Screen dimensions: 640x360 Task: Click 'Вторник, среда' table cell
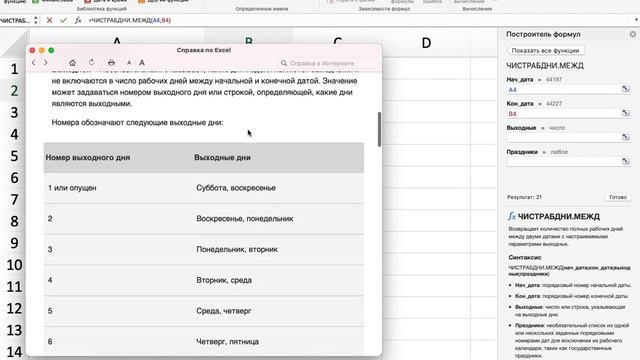(224, 280)
